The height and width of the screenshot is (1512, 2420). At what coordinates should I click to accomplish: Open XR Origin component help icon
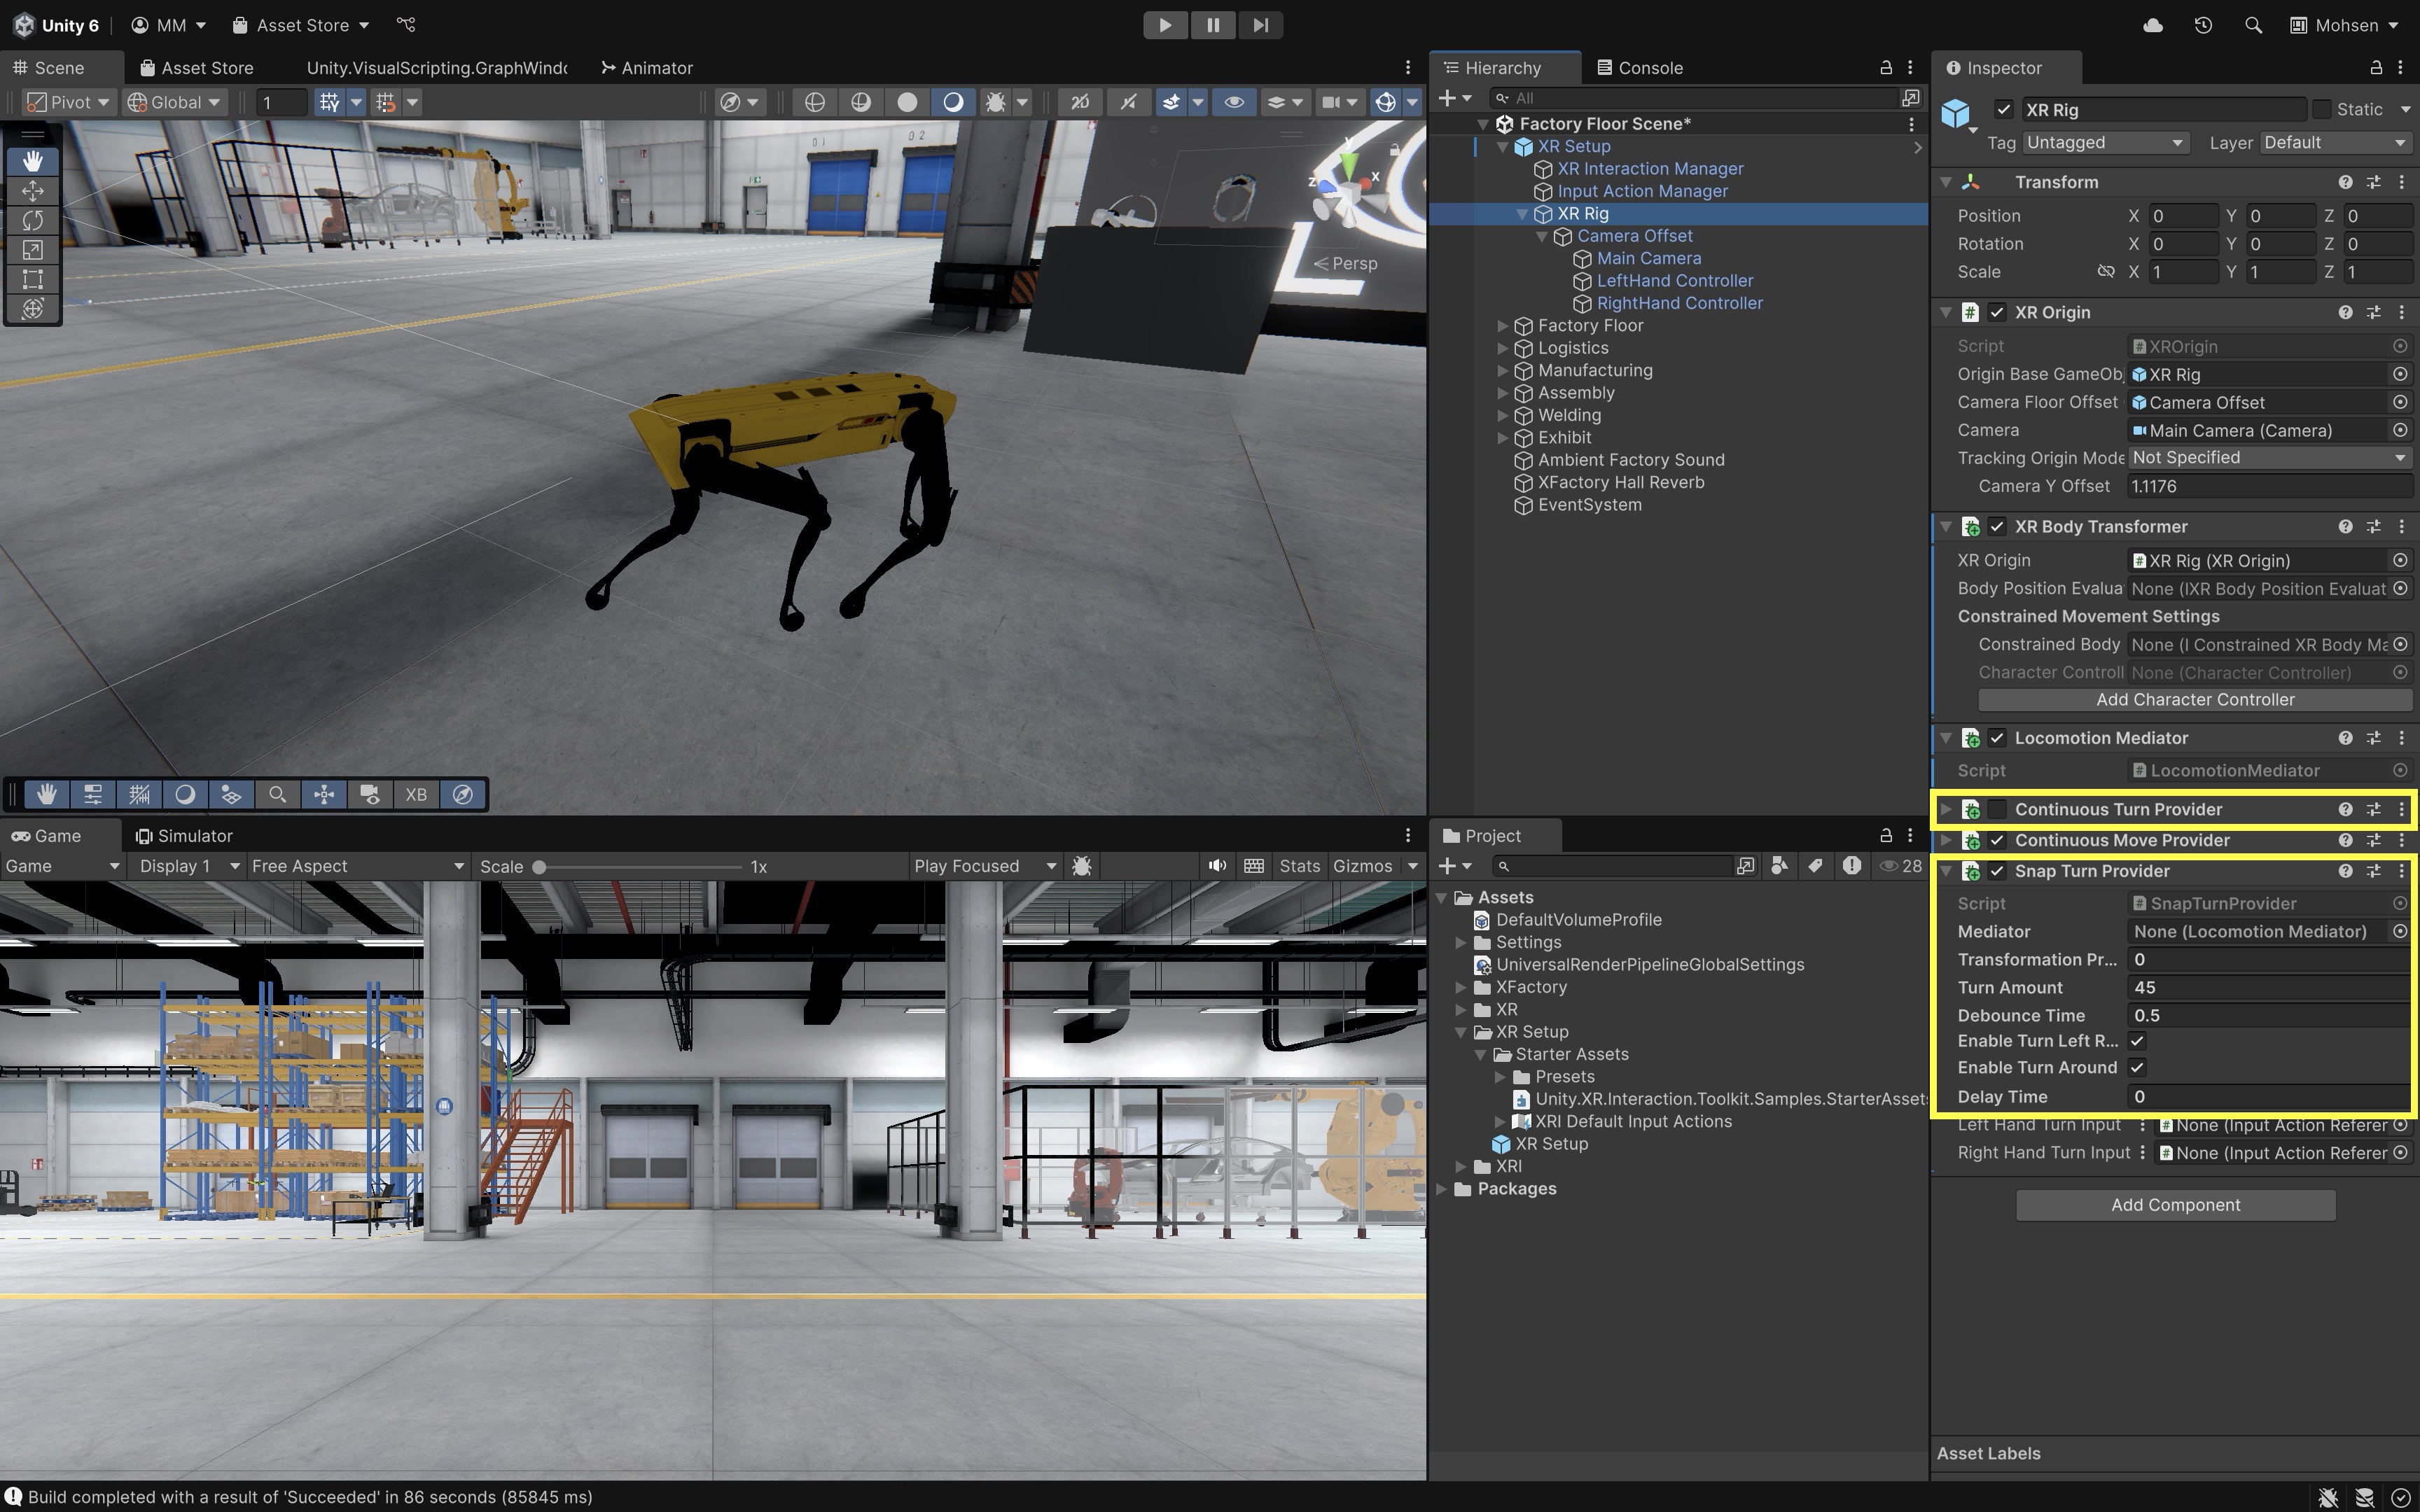click(2345, 312)
